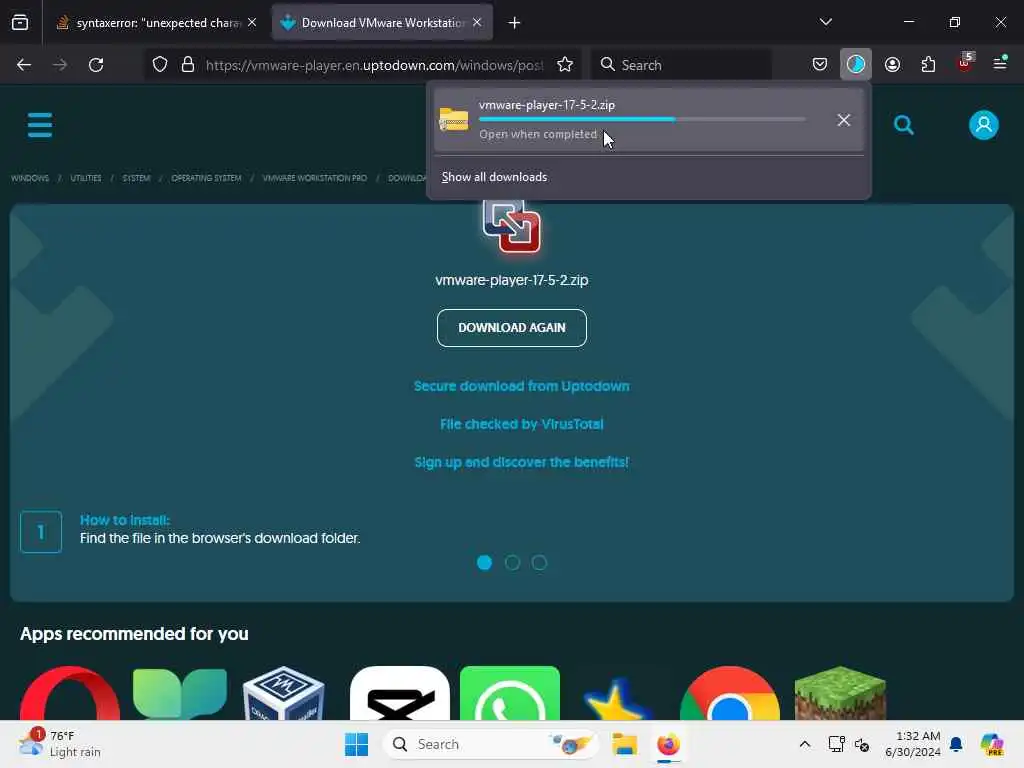
Task: Open the Firefox account icon
Action: 892,64
